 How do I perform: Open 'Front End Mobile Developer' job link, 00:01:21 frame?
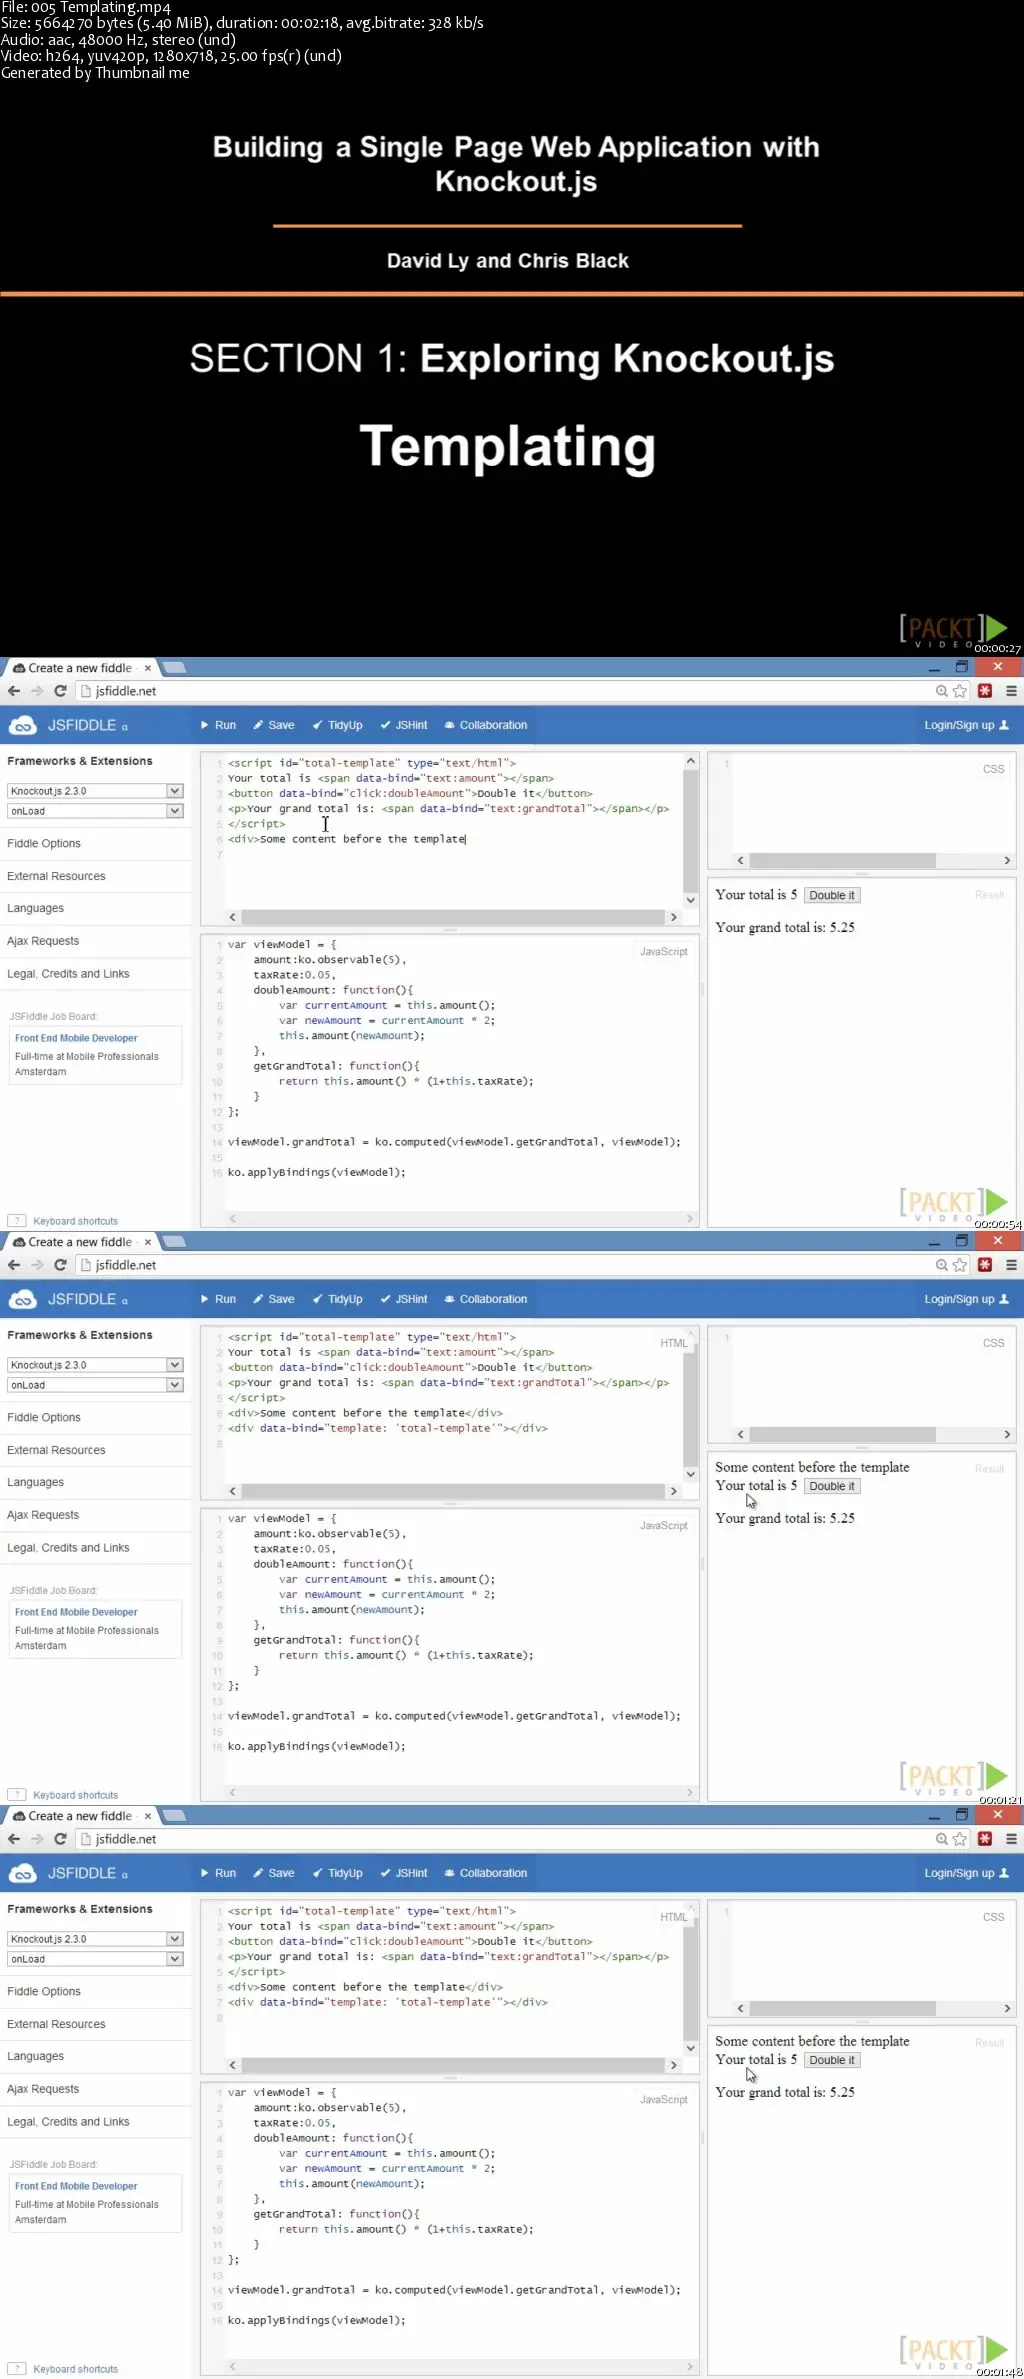pyautogui.click(x=76, y=1612)
